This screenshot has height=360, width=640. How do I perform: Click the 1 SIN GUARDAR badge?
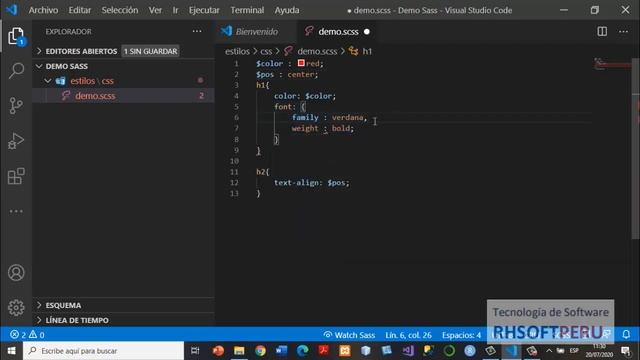click(151, 51)
